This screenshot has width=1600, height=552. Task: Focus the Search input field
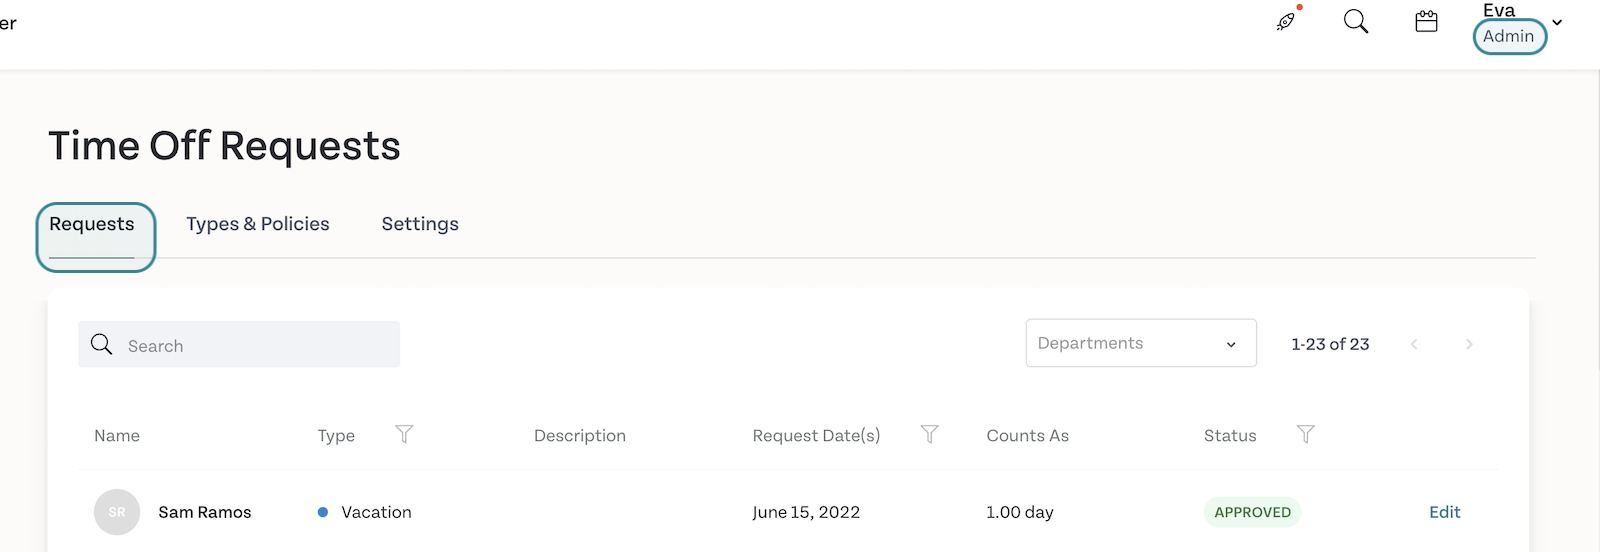click(x=239, y=344)
